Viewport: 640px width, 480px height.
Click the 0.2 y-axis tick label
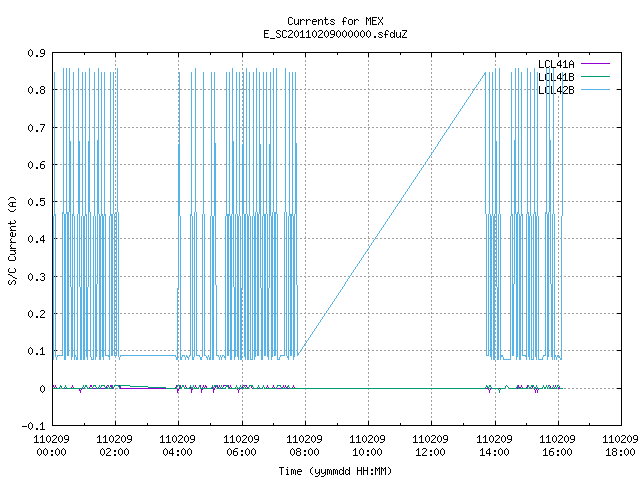click(x=36, y=314)
